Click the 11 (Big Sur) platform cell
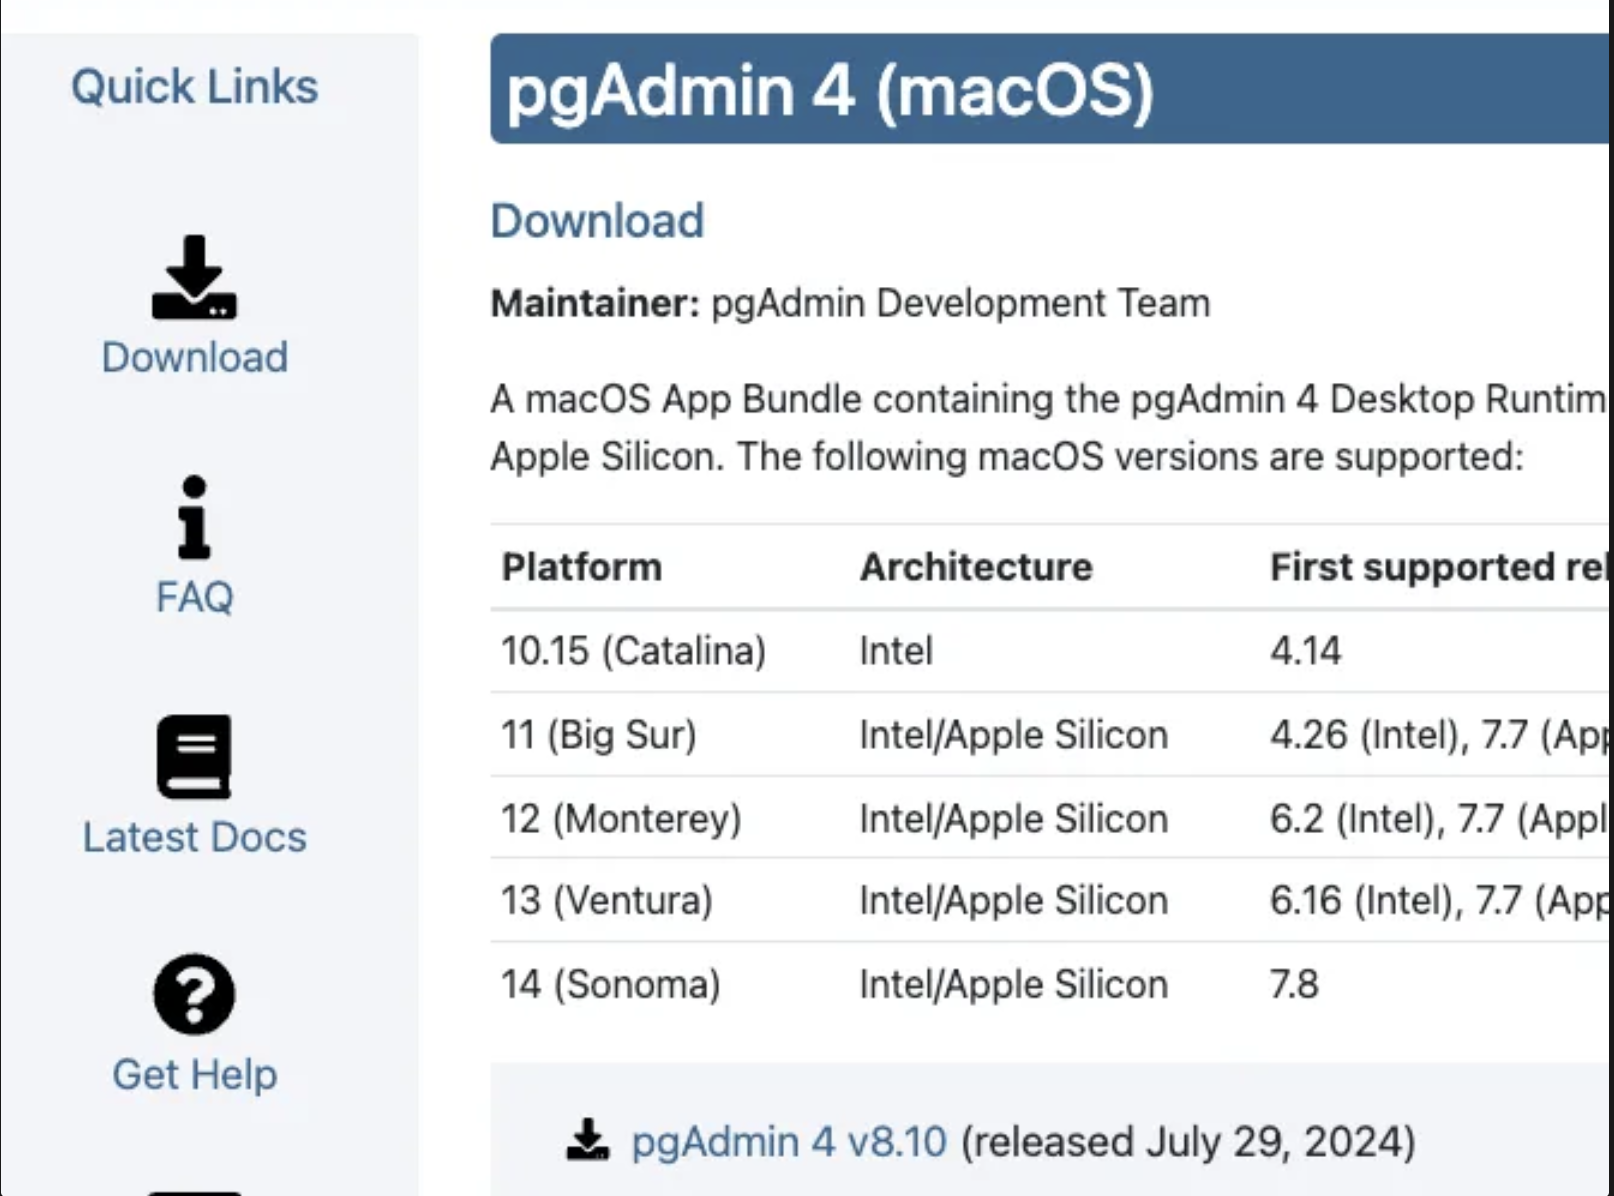 click(x=598, y=735)
